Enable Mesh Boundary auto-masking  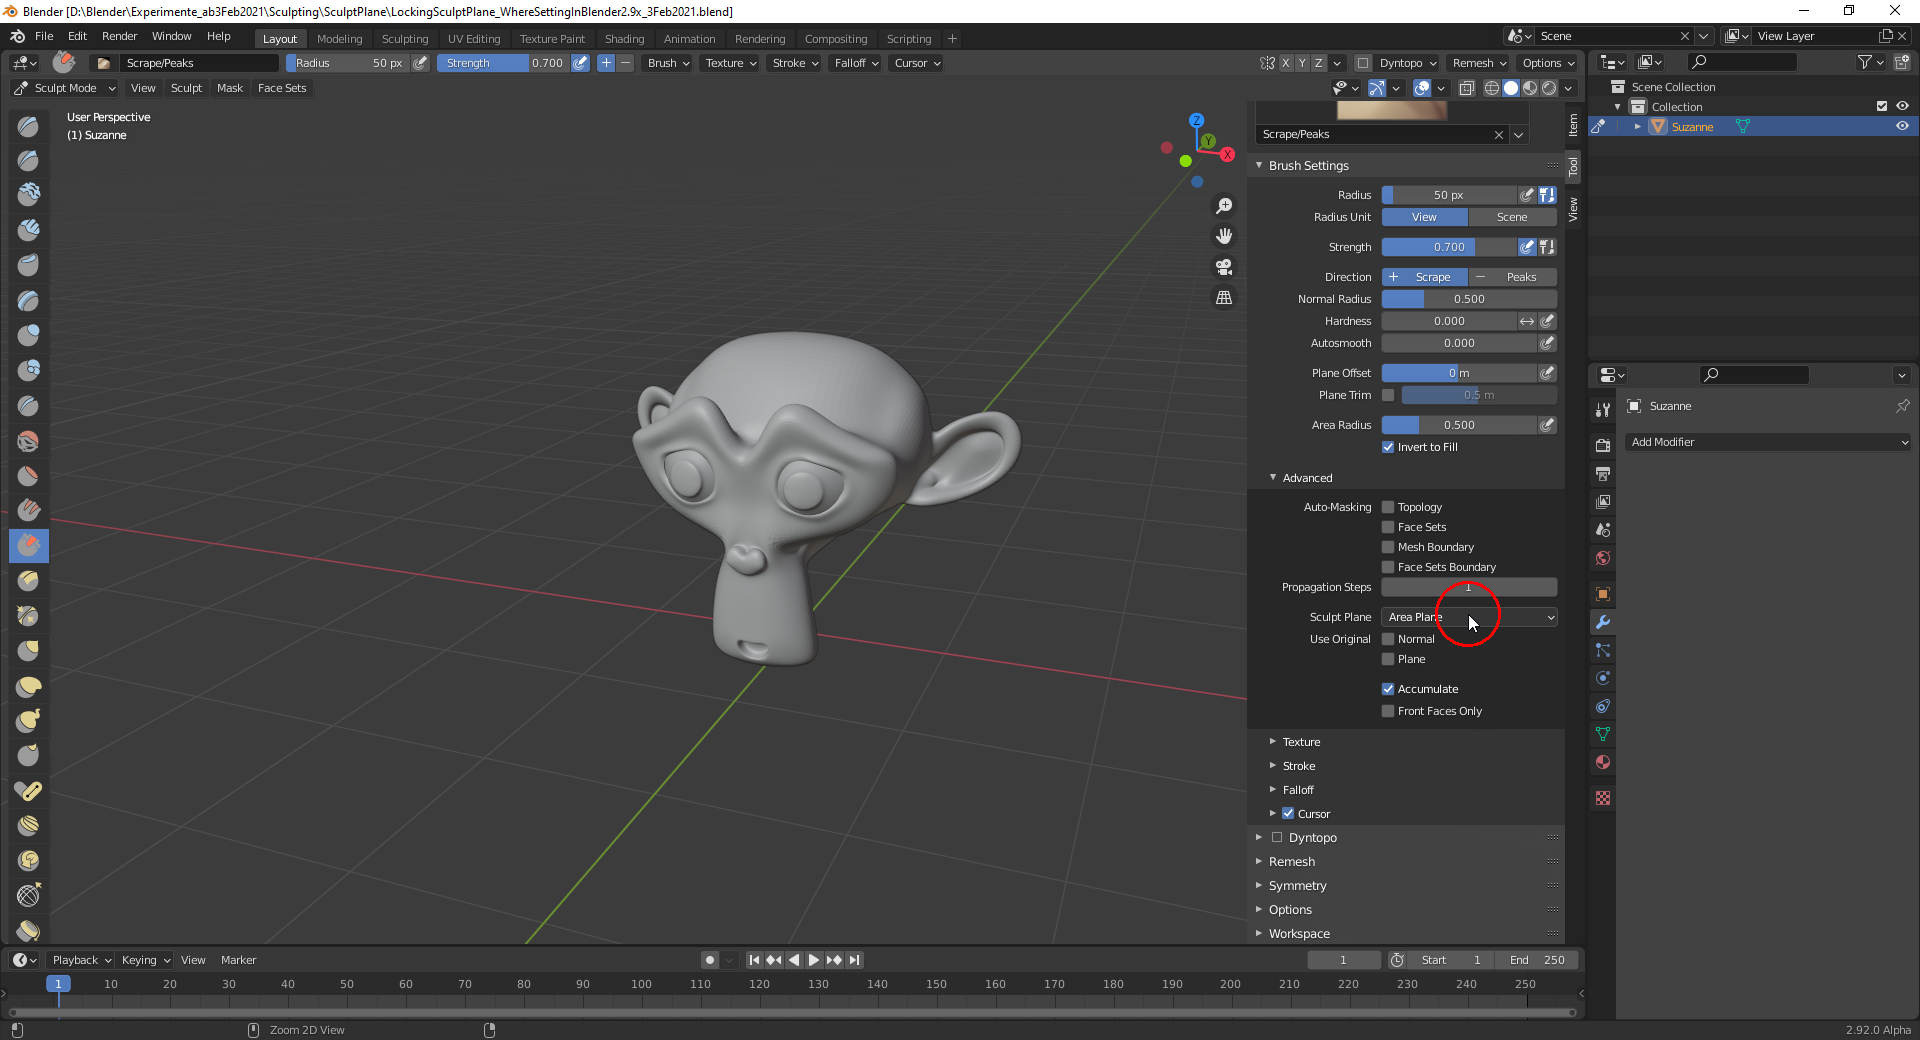(x=1388, y=547)
